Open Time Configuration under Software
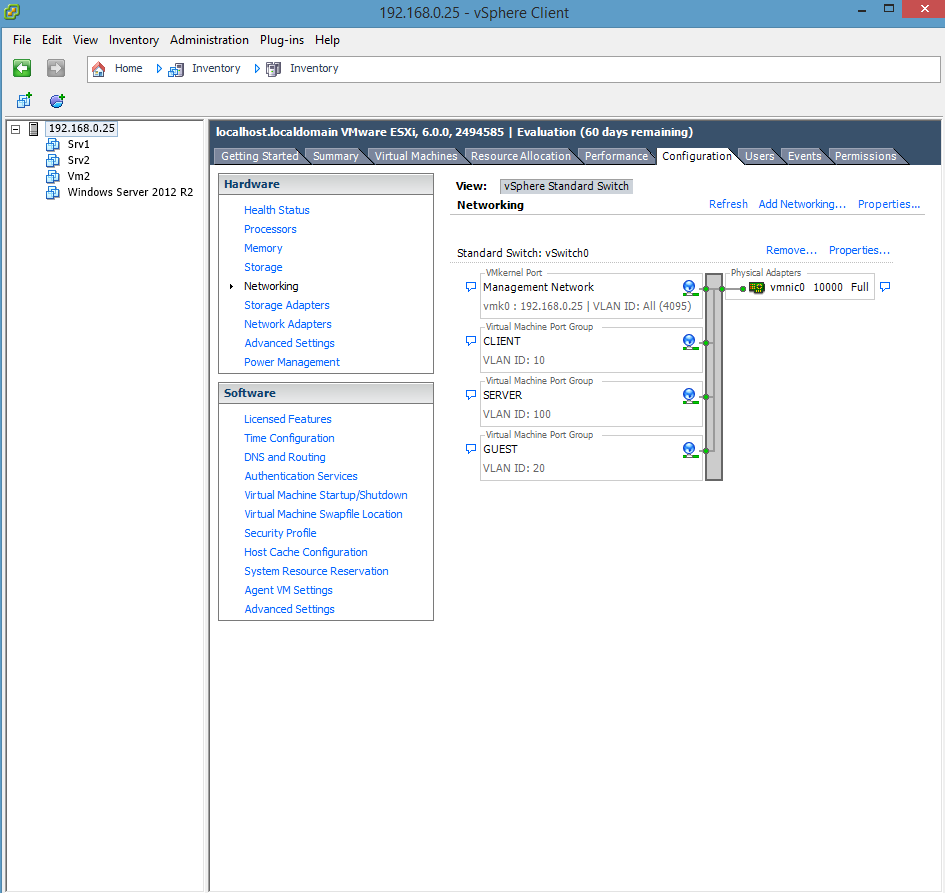 tap(289, 438)
